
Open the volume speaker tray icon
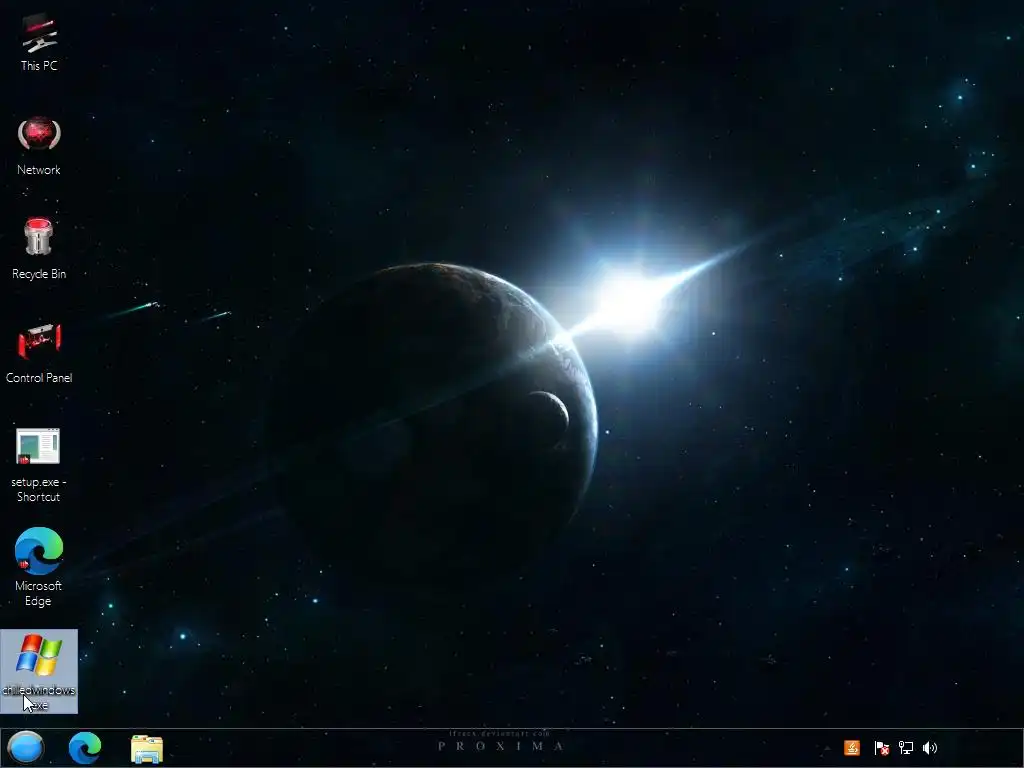930,748
